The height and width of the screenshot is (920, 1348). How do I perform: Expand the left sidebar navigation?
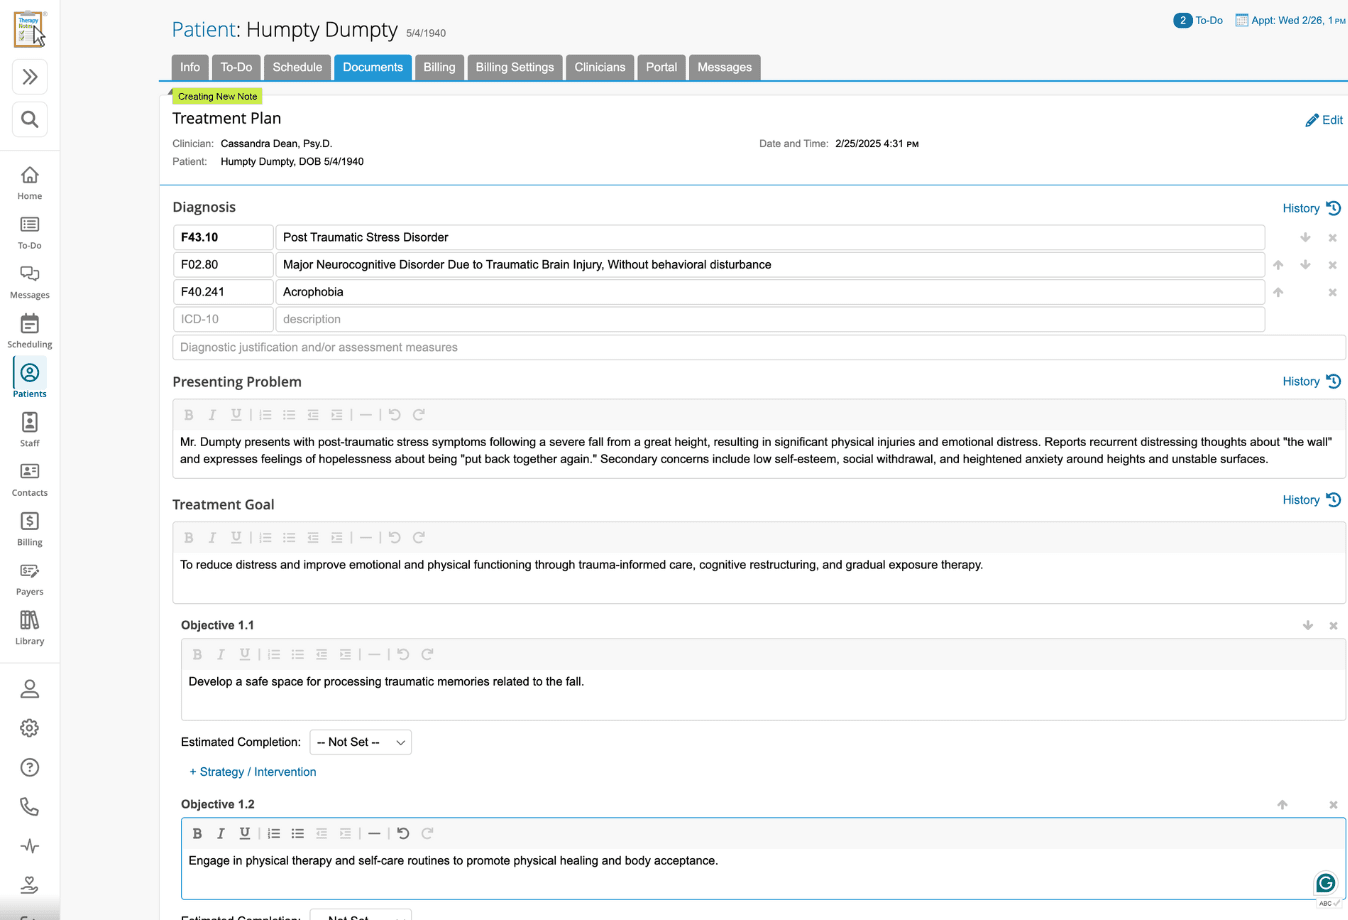click(x=30, y=77)
